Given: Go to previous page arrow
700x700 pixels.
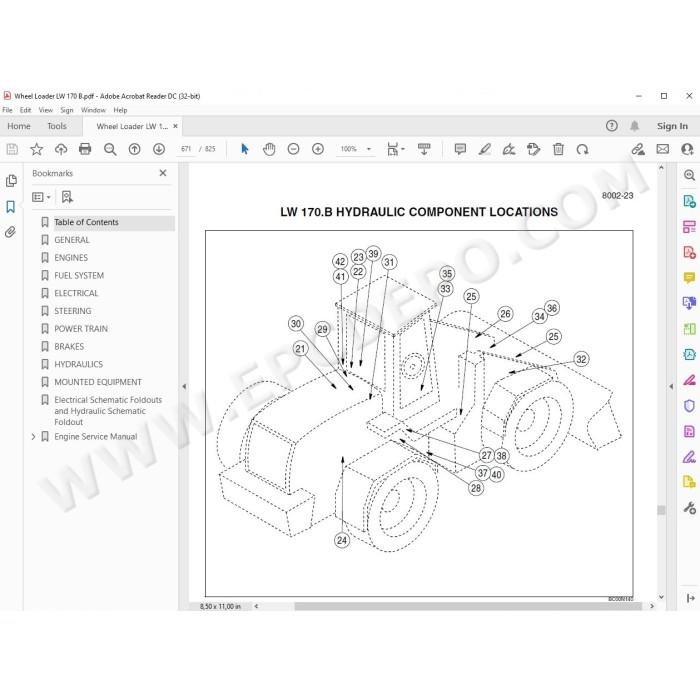Looking at the screenshot, I should (134, 149).
